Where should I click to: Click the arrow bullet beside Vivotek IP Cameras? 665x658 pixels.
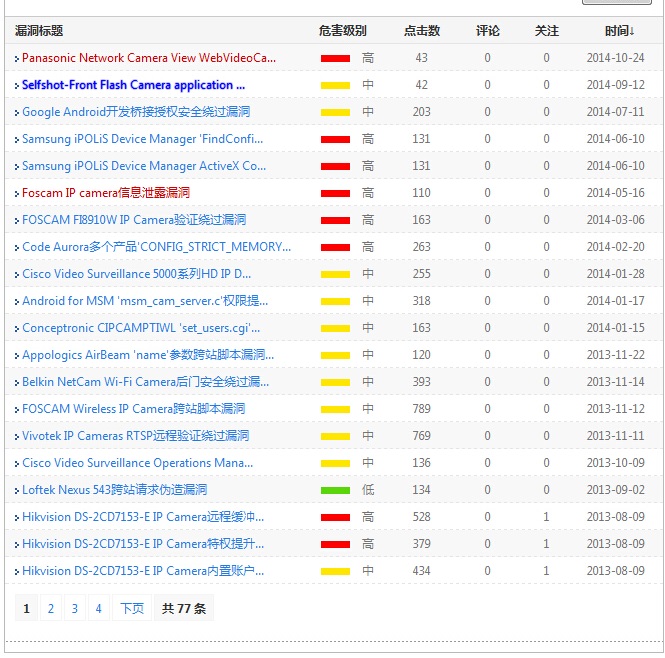tap(17, 437)
